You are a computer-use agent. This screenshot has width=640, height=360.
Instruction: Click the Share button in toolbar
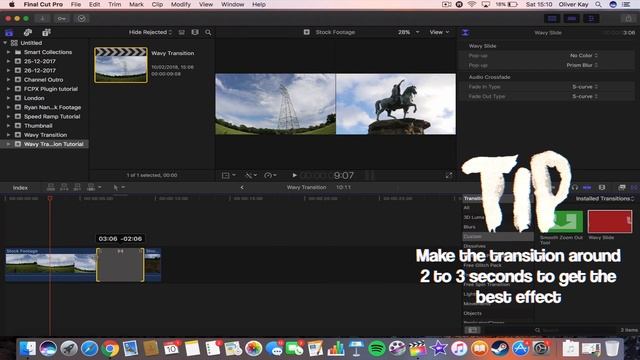point(628,18)
